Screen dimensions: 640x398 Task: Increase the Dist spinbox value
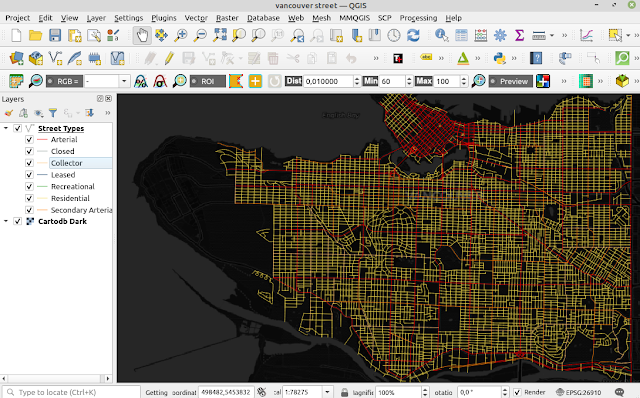point(357,78)
